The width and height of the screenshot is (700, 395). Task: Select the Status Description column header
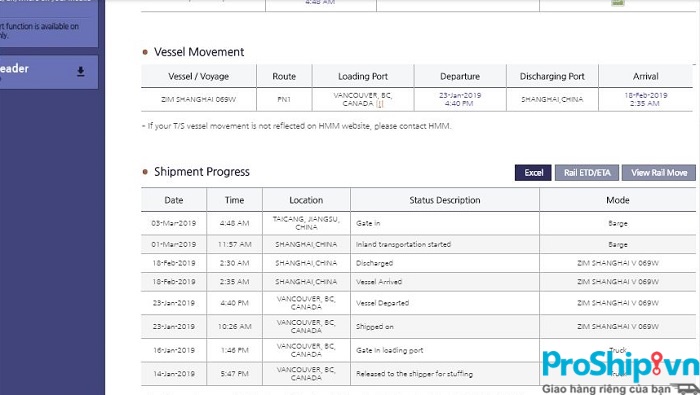point(445,200)
